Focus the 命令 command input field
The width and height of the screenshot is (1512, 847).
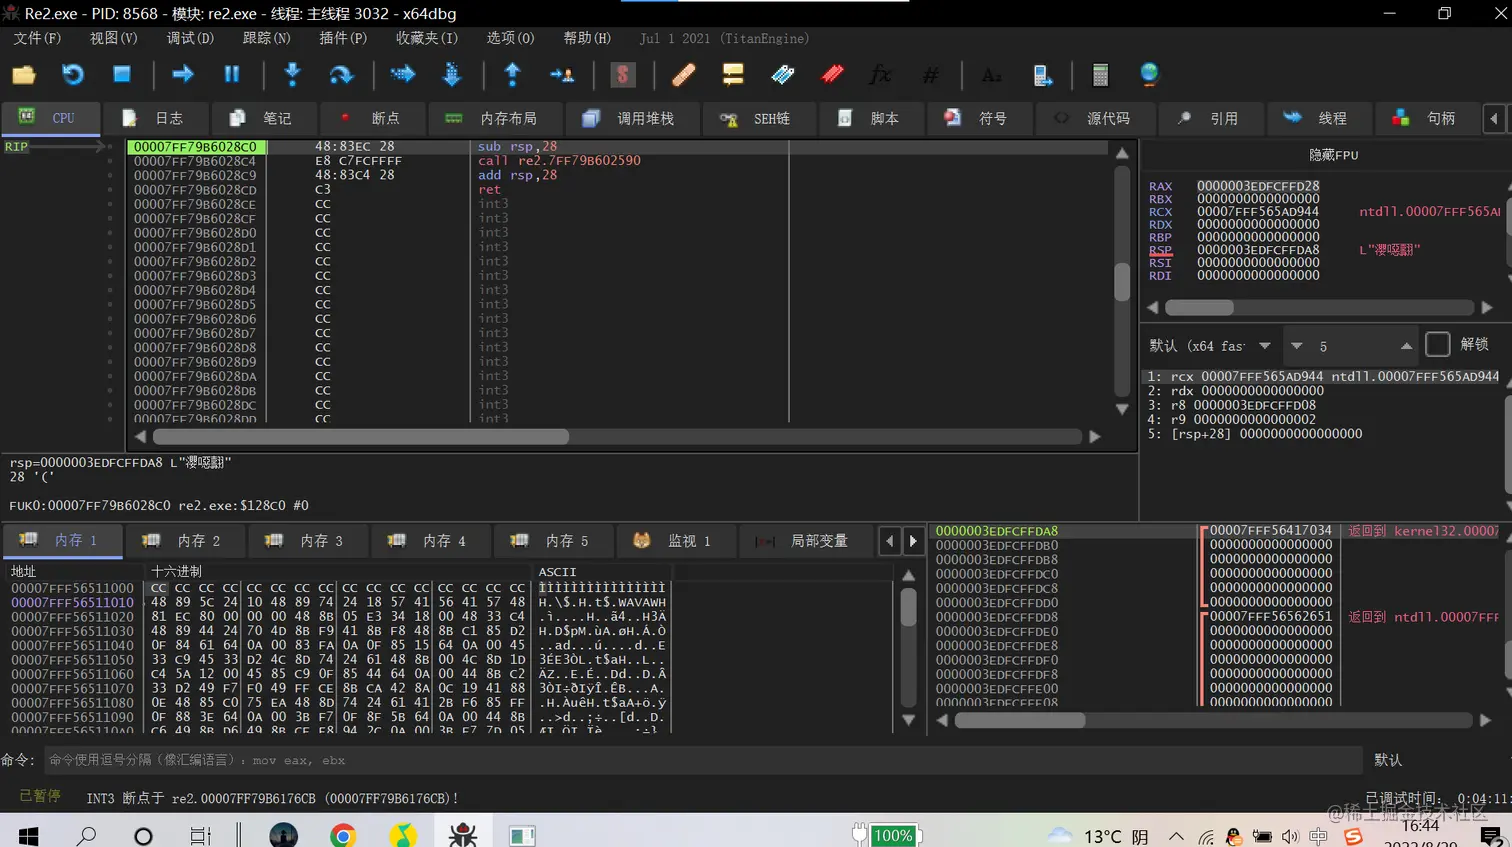point(701,760)
